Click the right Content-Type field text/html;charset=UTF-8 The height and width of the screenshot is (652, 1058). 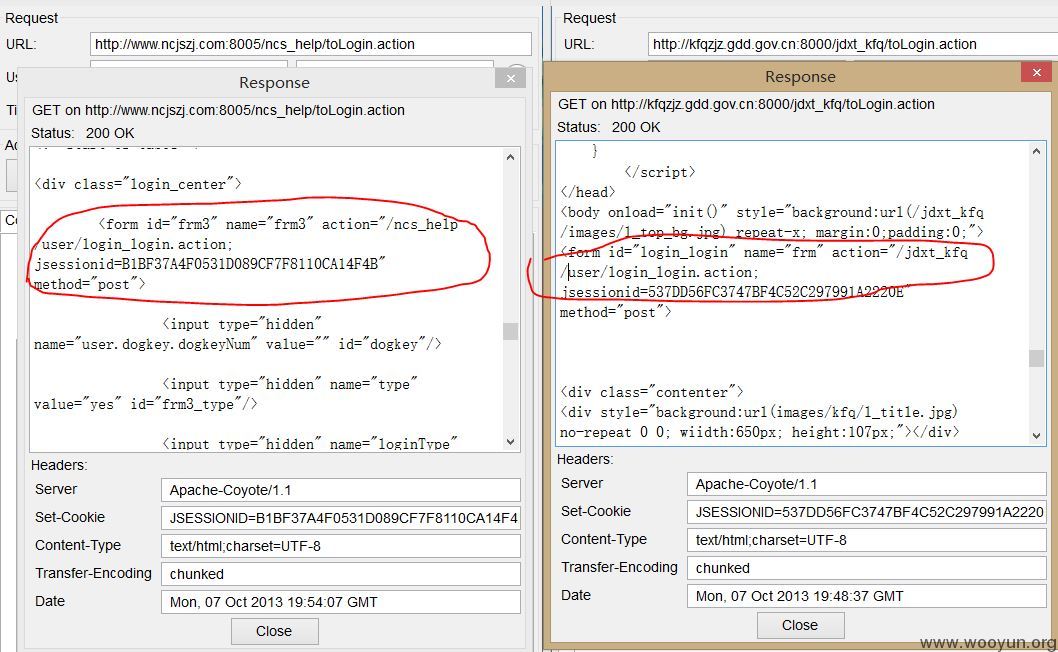click(866, 540)
